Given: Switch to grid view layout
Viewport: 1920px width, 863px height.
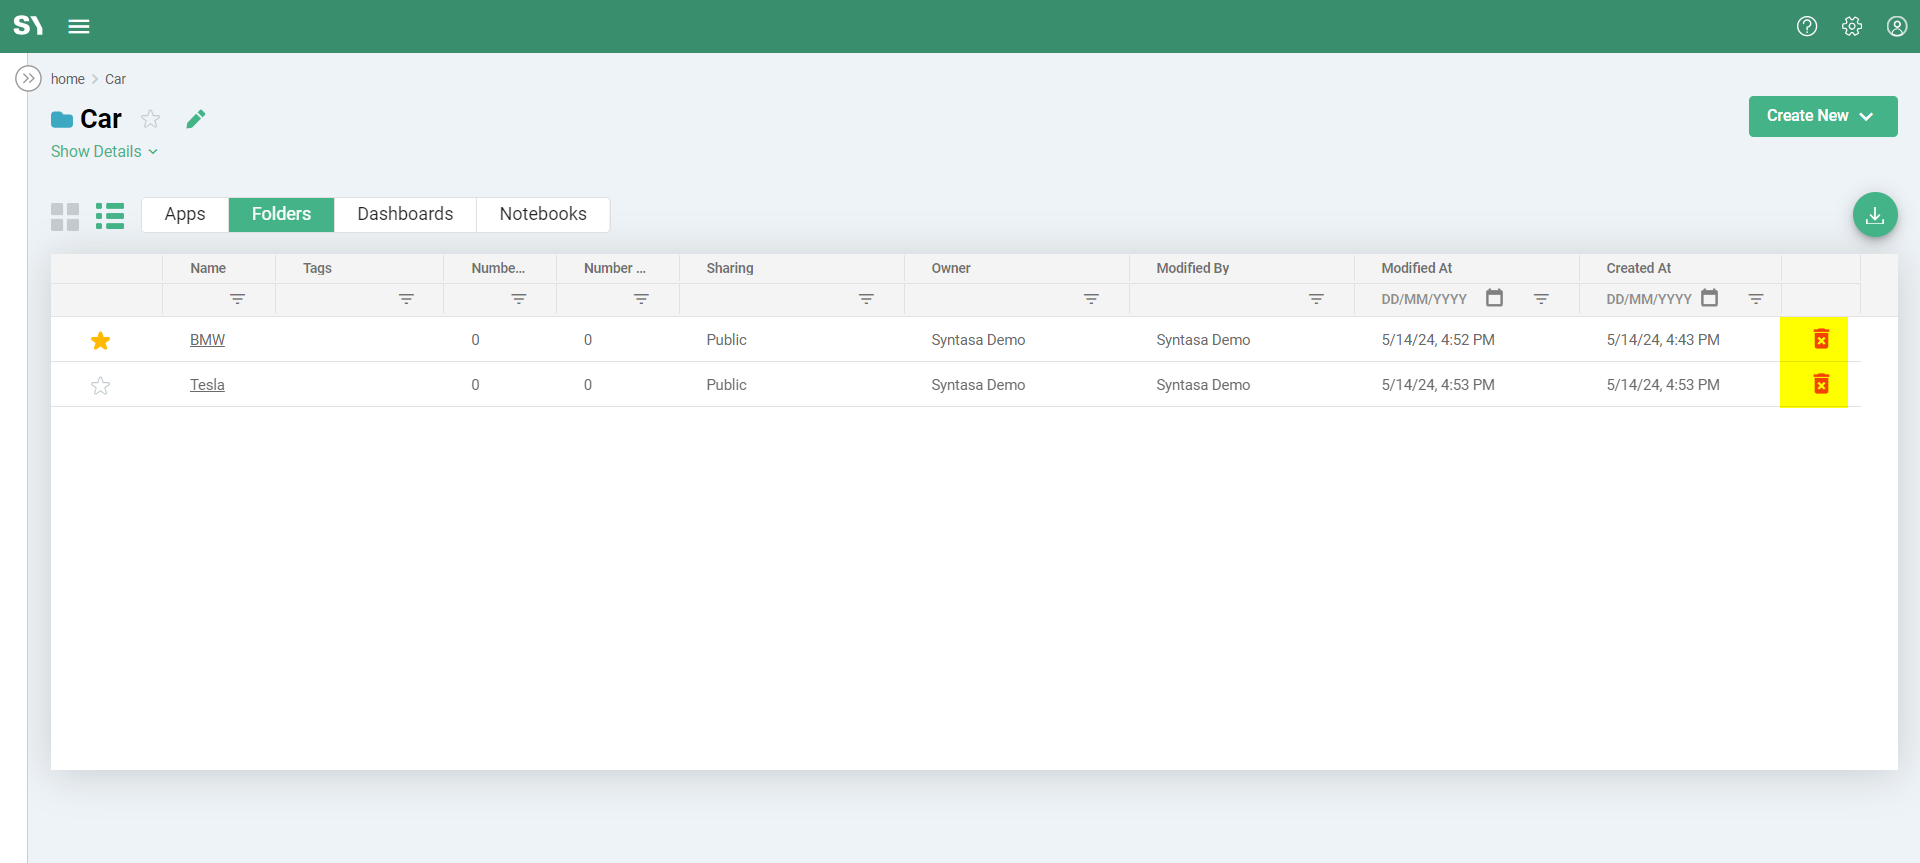Looking at the screenshot, I should pyautogui.click(x=65, y=216).
